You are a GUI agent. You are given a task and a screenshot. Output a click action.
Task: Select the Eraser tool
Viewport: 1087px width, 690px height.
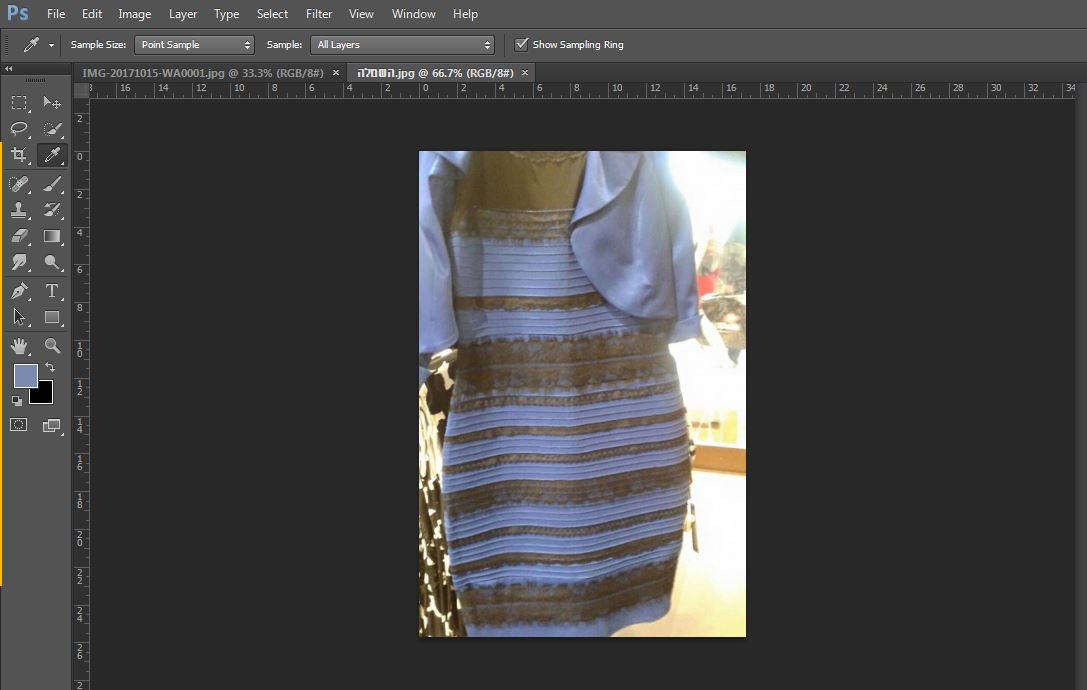[x=19, y=237]
